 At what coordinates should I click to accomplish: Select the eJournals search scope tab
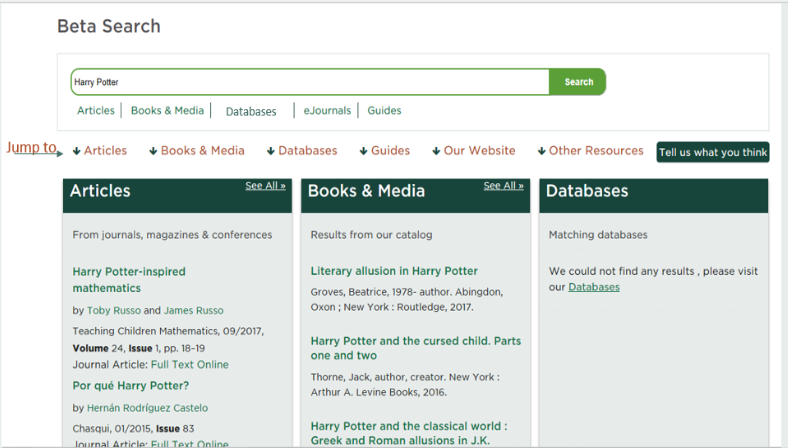tap(327, 111)
